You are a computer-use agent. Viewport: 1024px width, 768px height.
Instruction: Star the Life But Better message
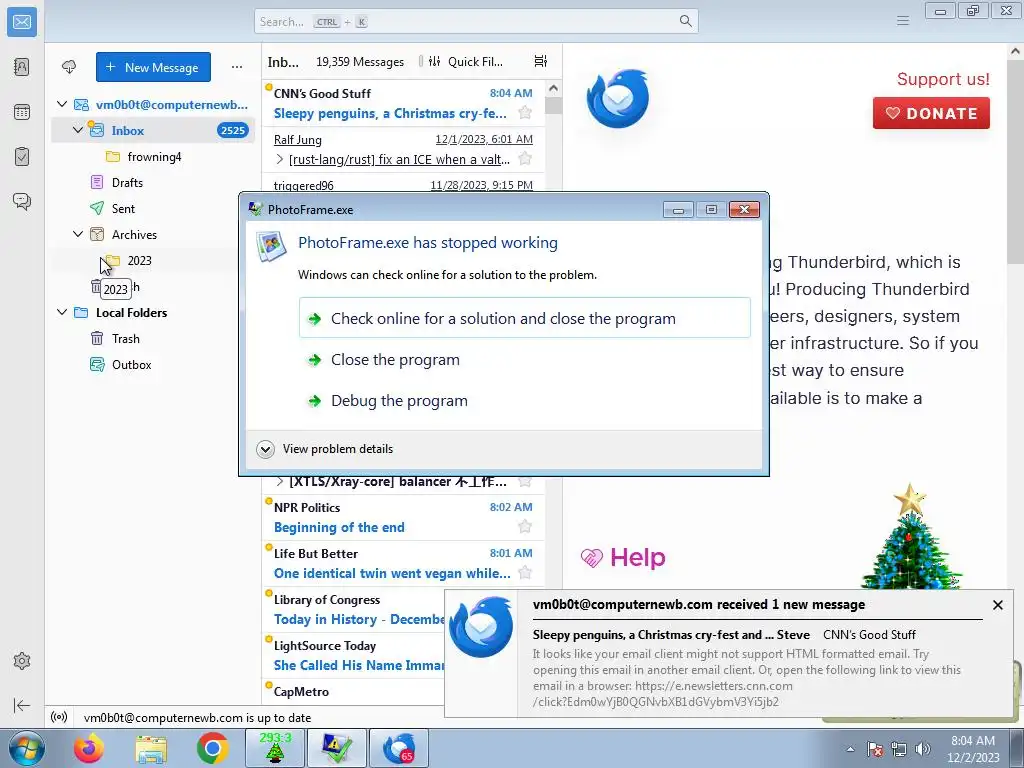tap(524, 573)
